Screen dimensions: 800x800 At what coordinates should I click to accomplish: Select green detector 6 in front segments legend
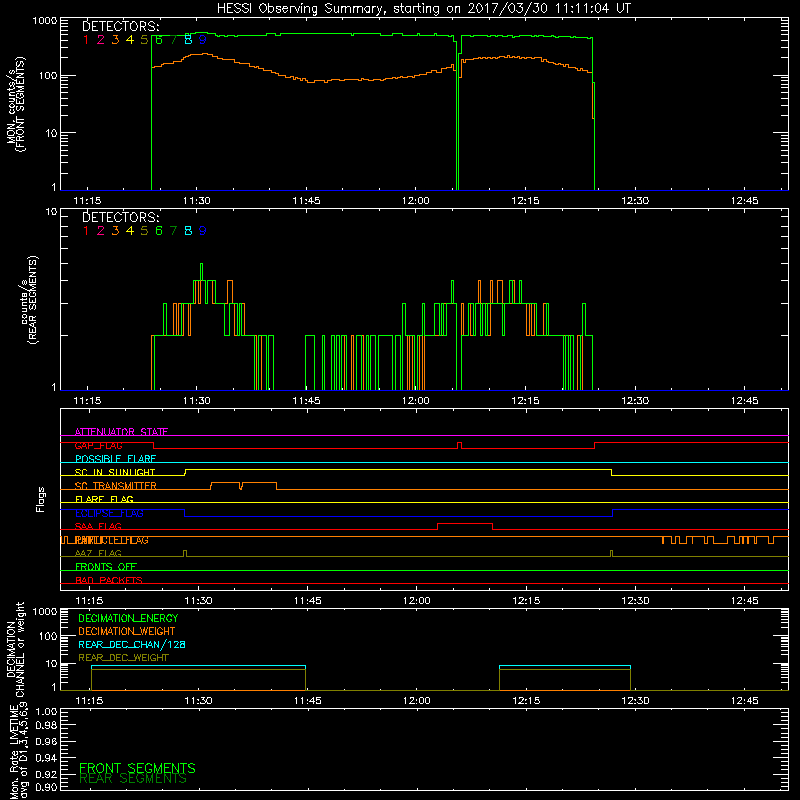point(159,40)
